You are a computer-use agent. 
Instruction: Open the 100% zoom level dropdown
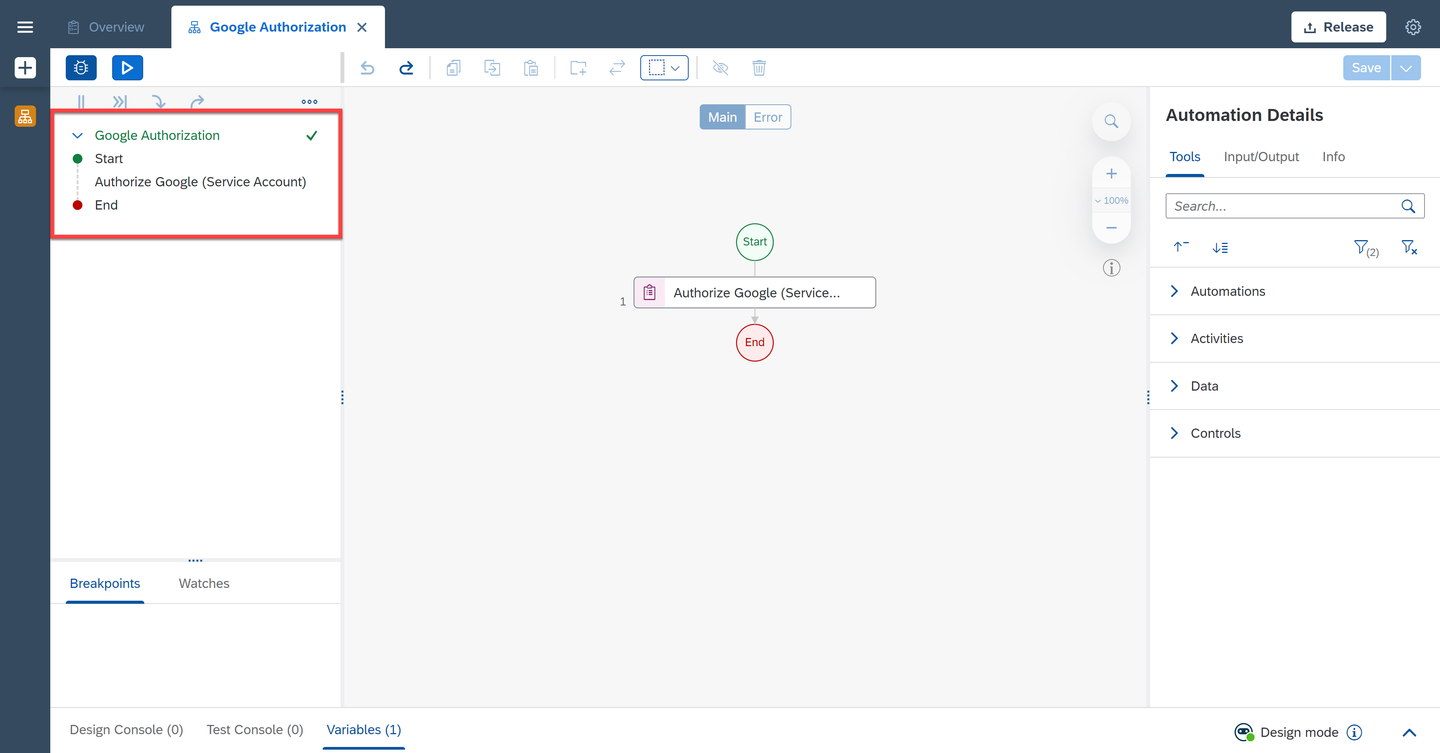click(x=1111, y=201)
